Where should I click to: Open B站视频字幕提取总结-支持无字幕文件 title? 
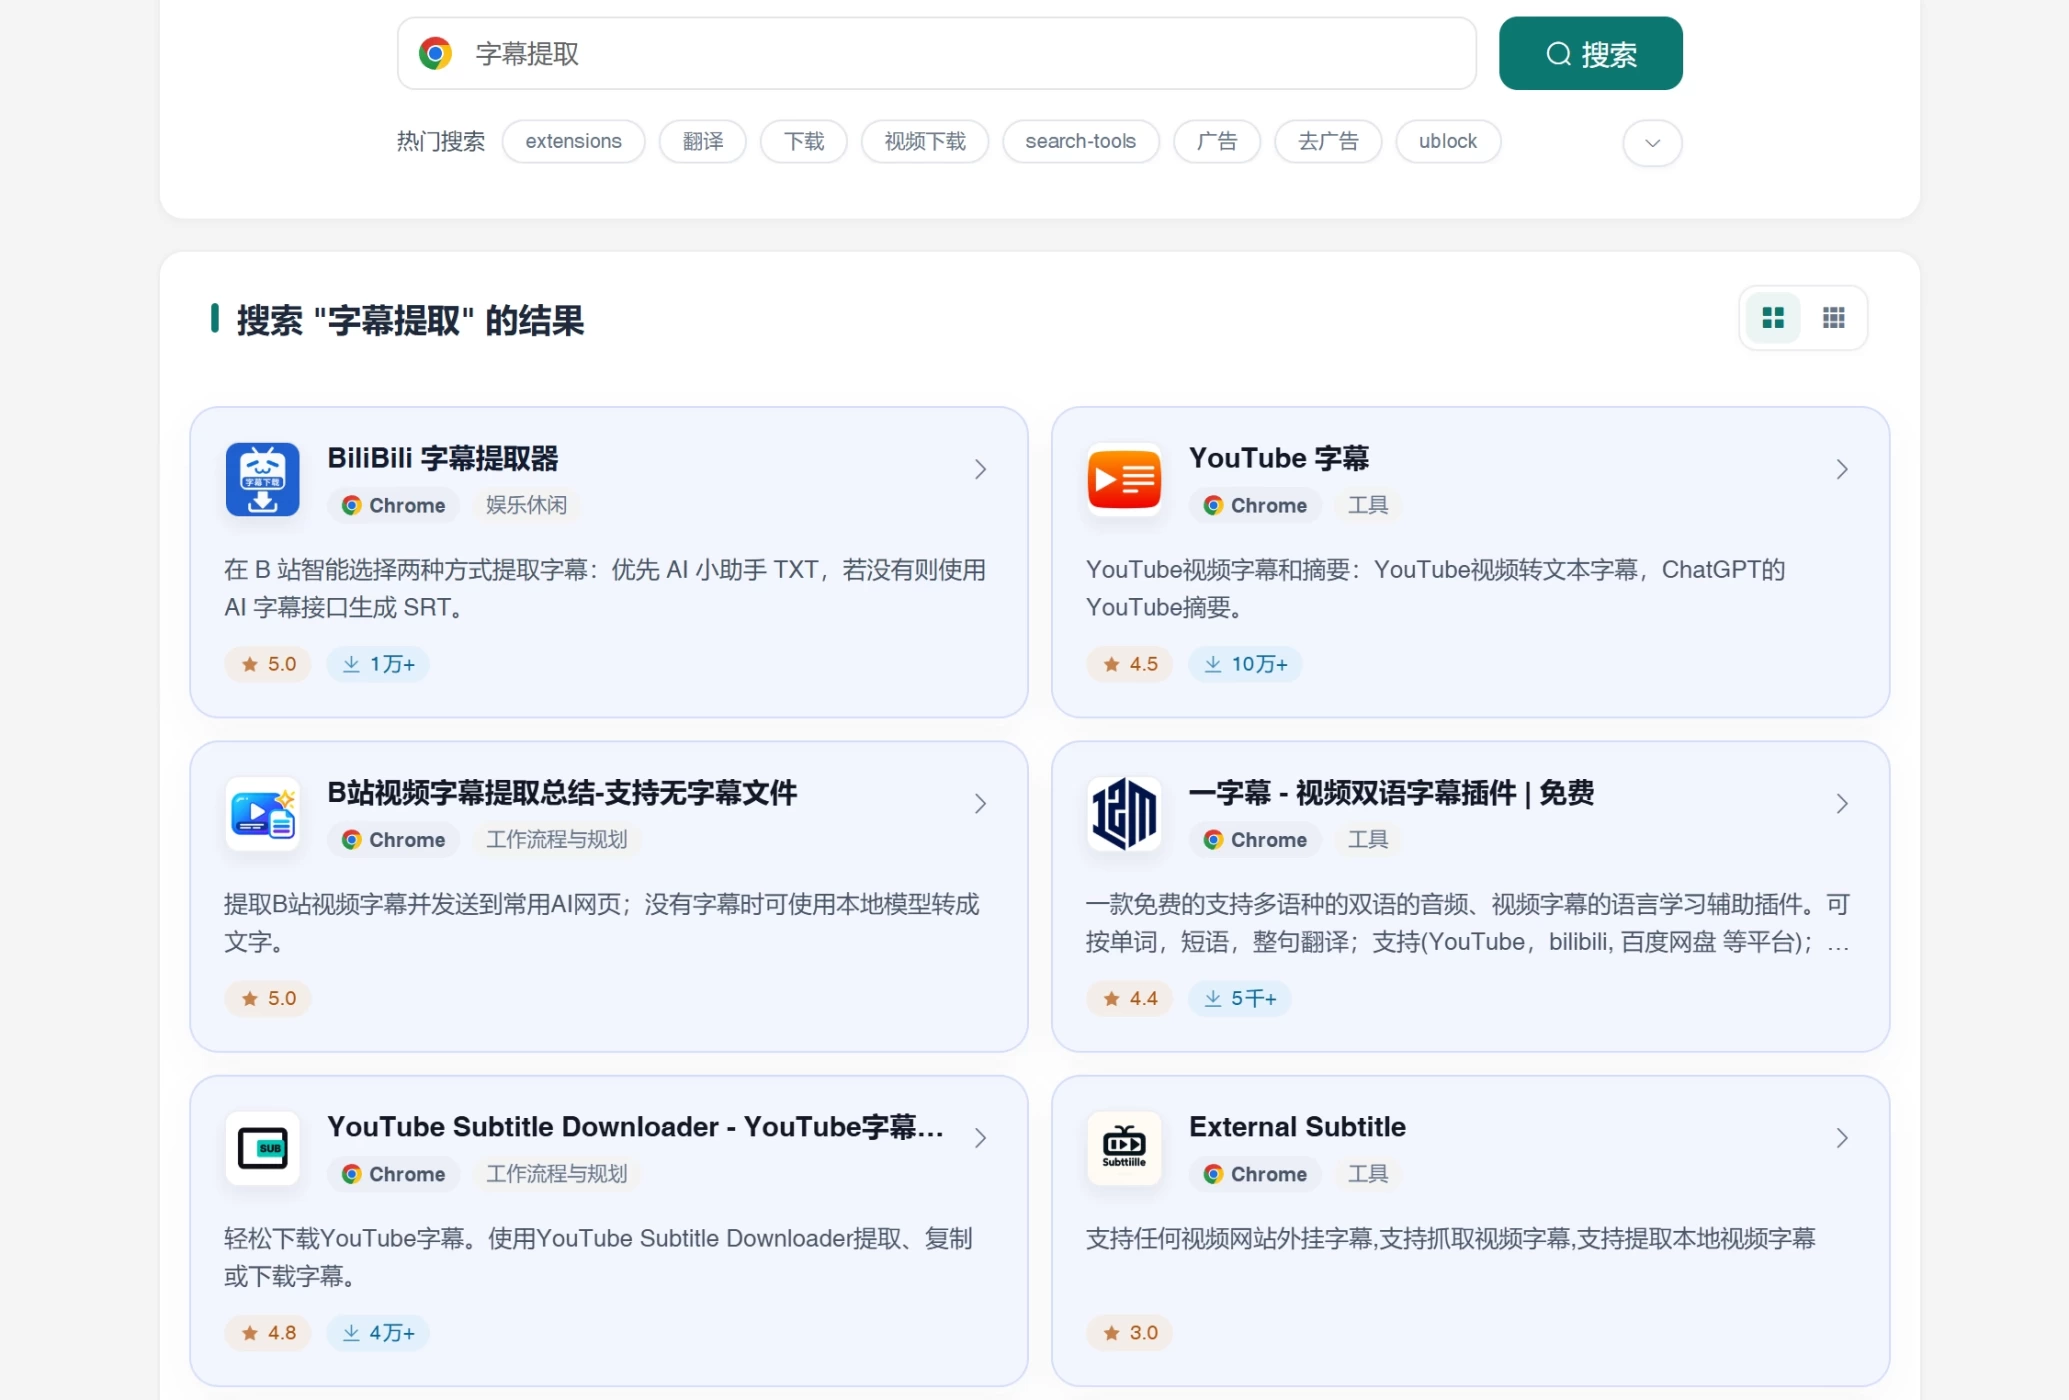click(x=562, y=793)
